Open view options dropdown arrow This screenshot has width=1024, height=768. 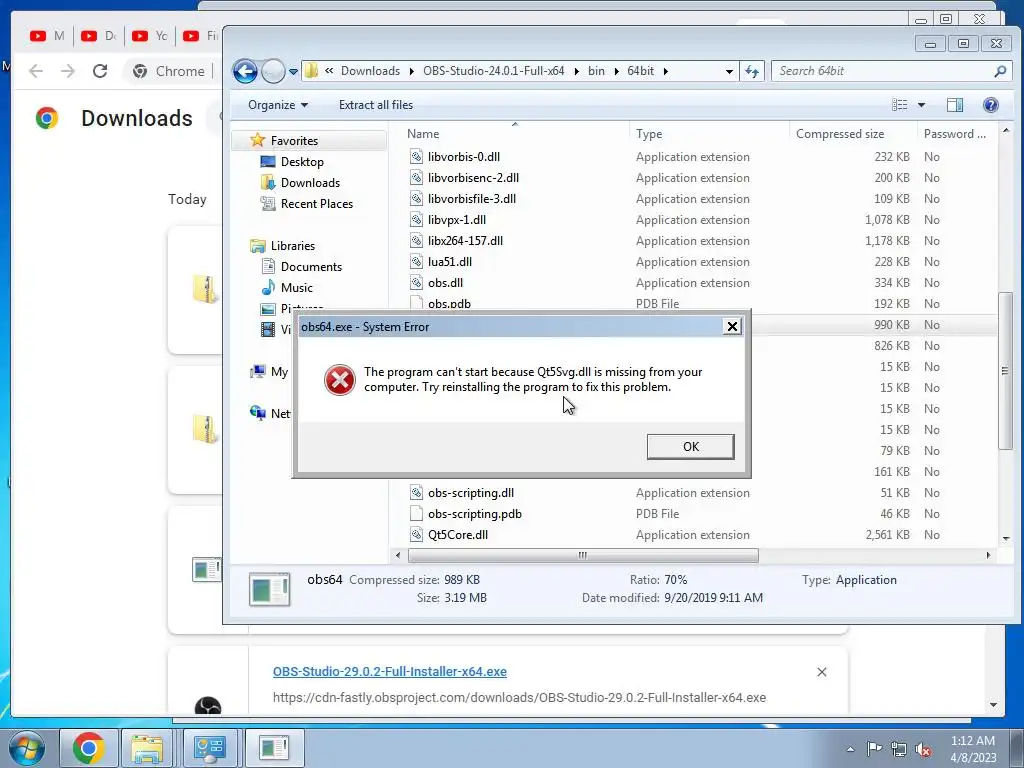921,104
